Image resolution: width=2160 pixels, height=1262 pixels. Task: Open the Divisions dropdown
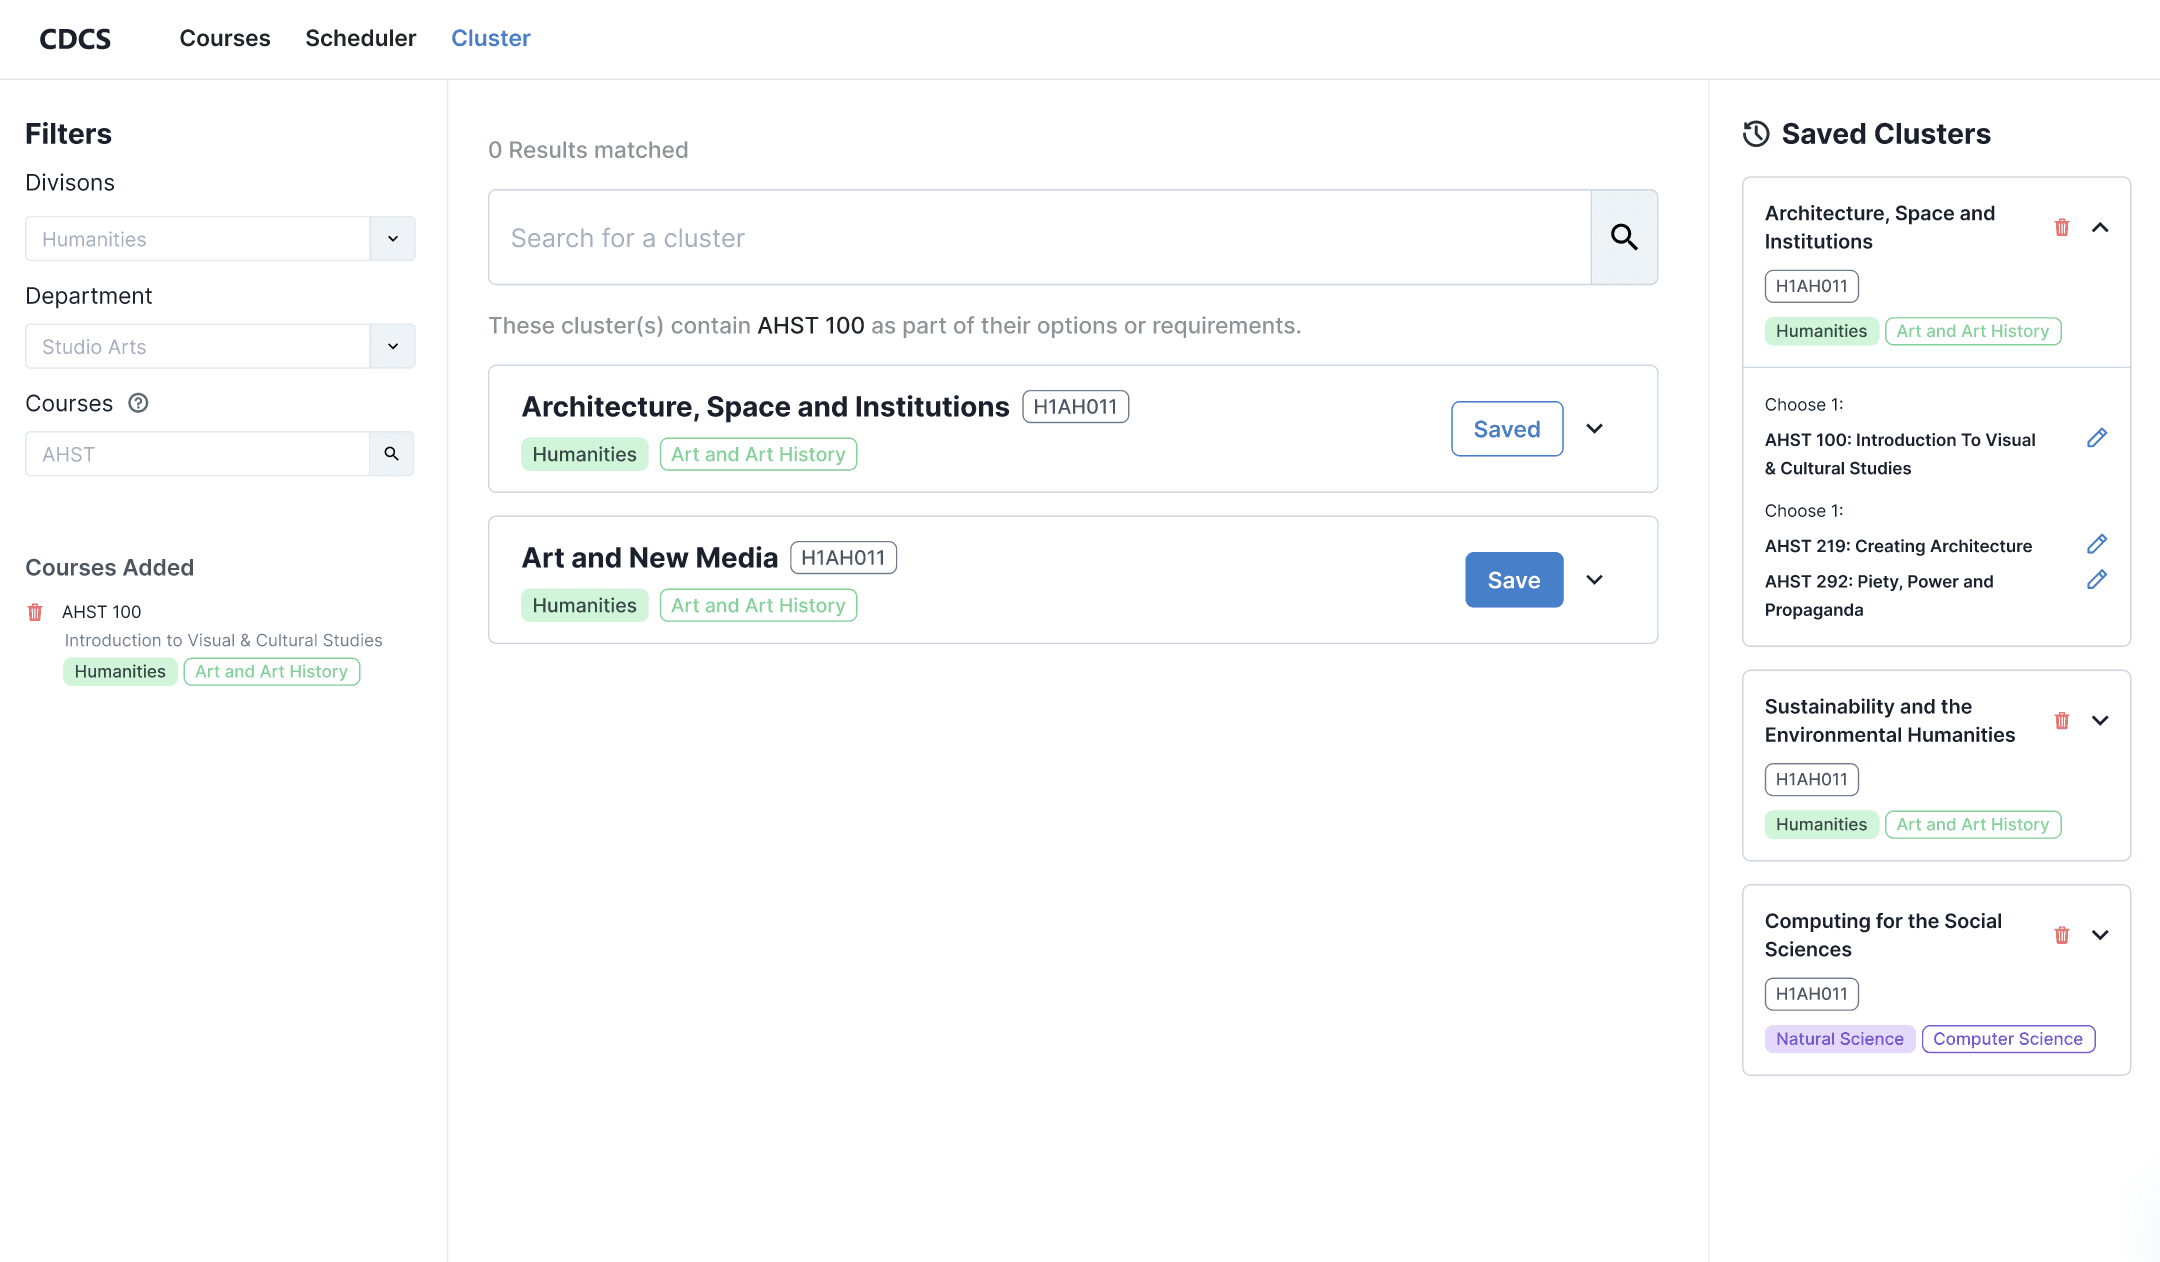pos(392,239)
